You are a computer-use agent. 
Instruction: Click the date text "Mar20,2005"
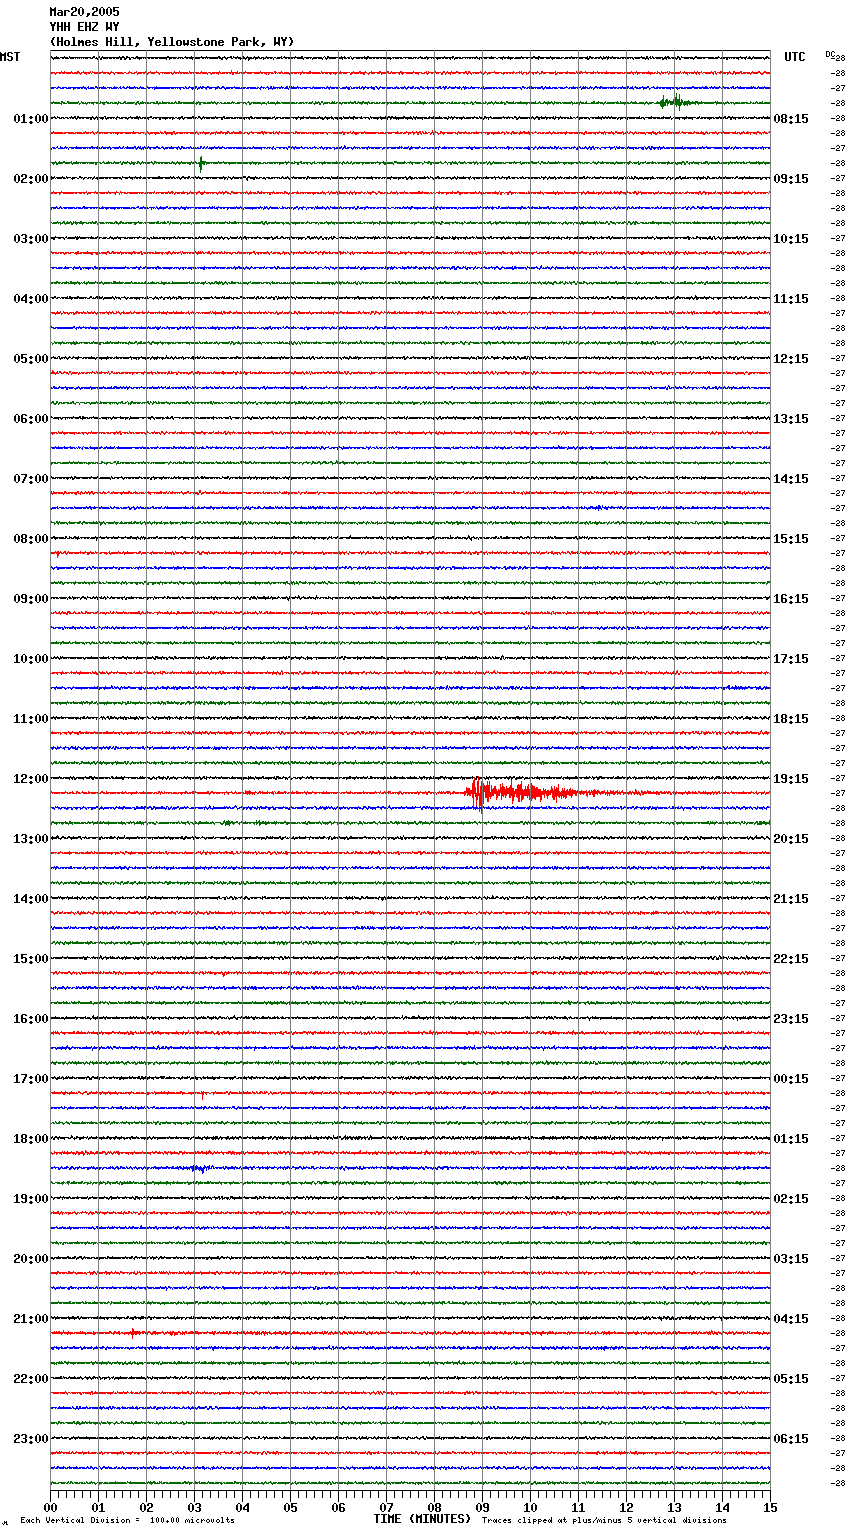[84, 12]
